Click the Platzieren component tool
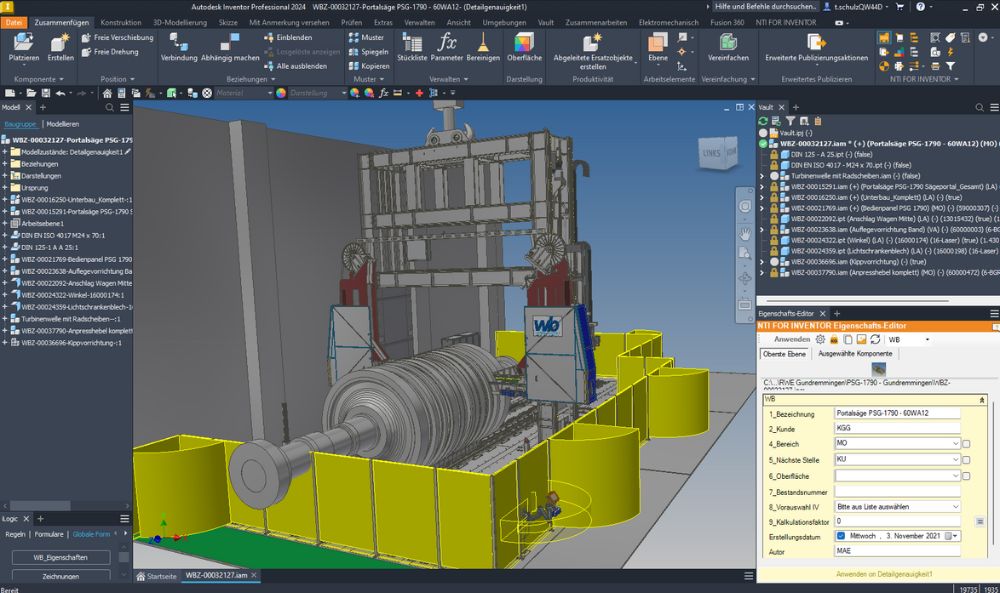 [24, 47]
